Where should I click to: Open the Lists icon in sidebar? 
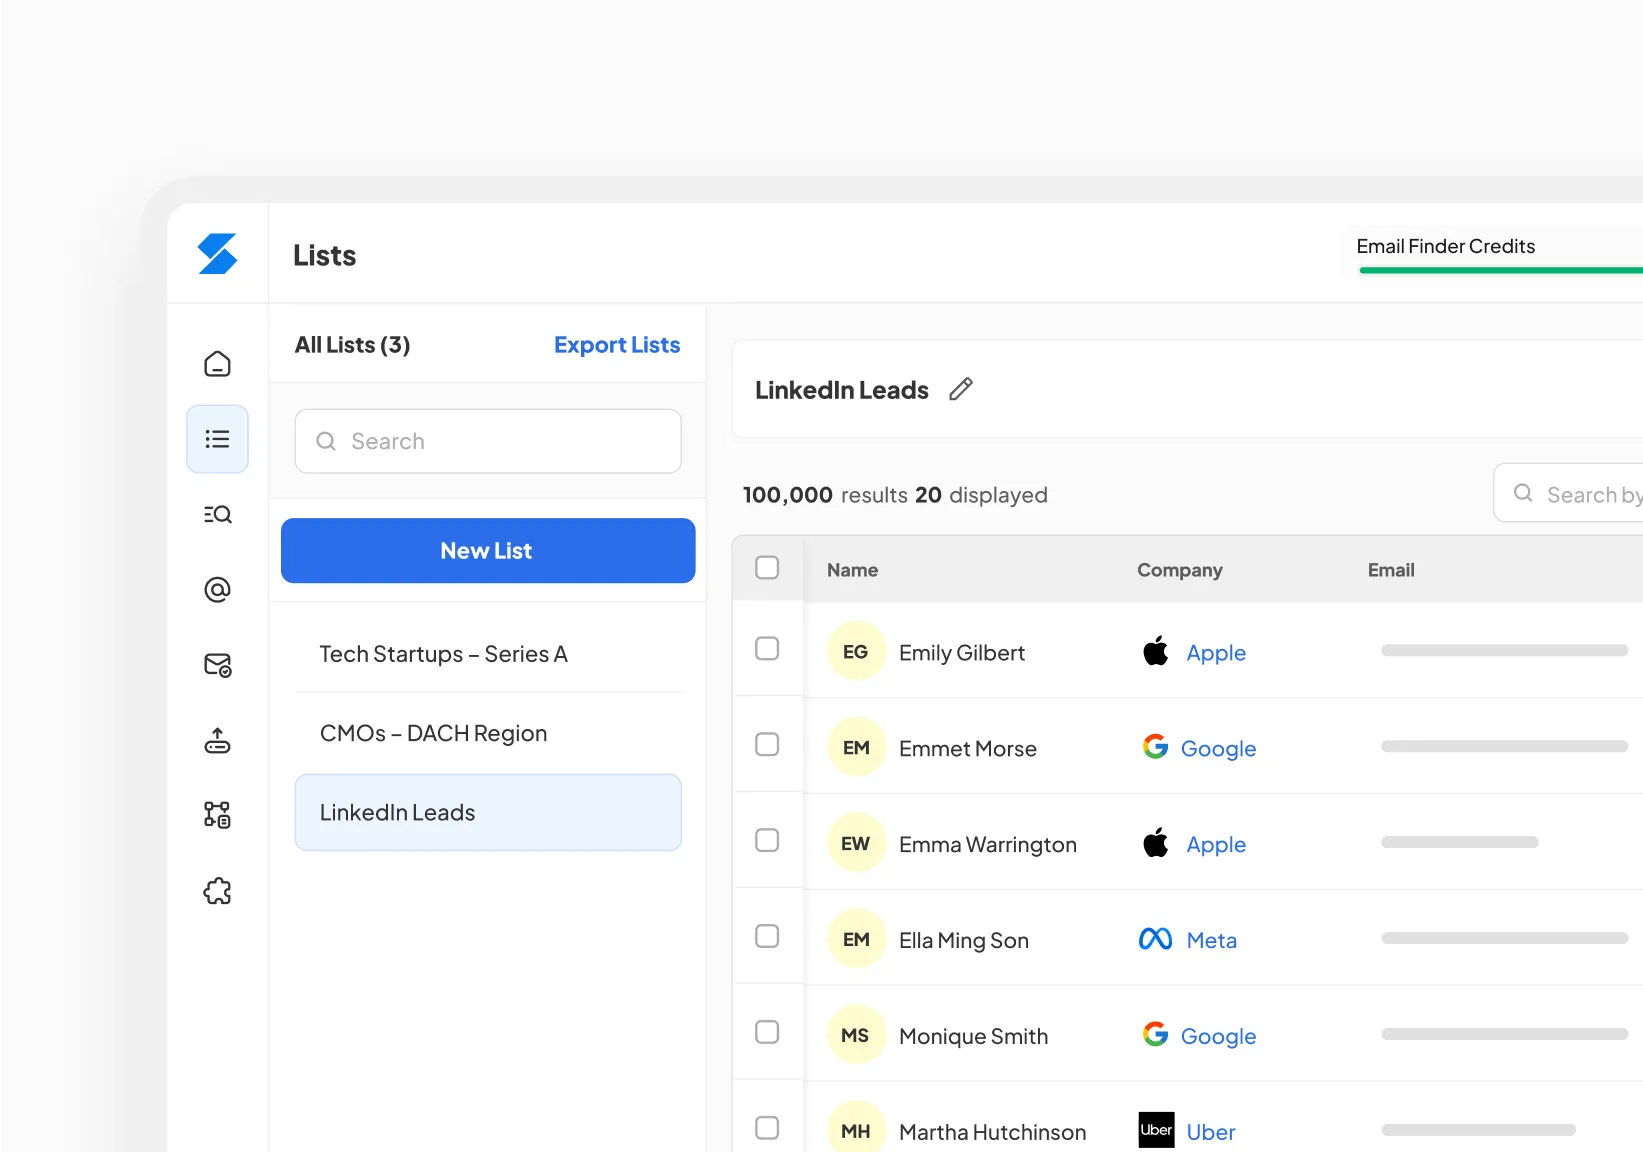pyautogui.click(x=217, y=439)
